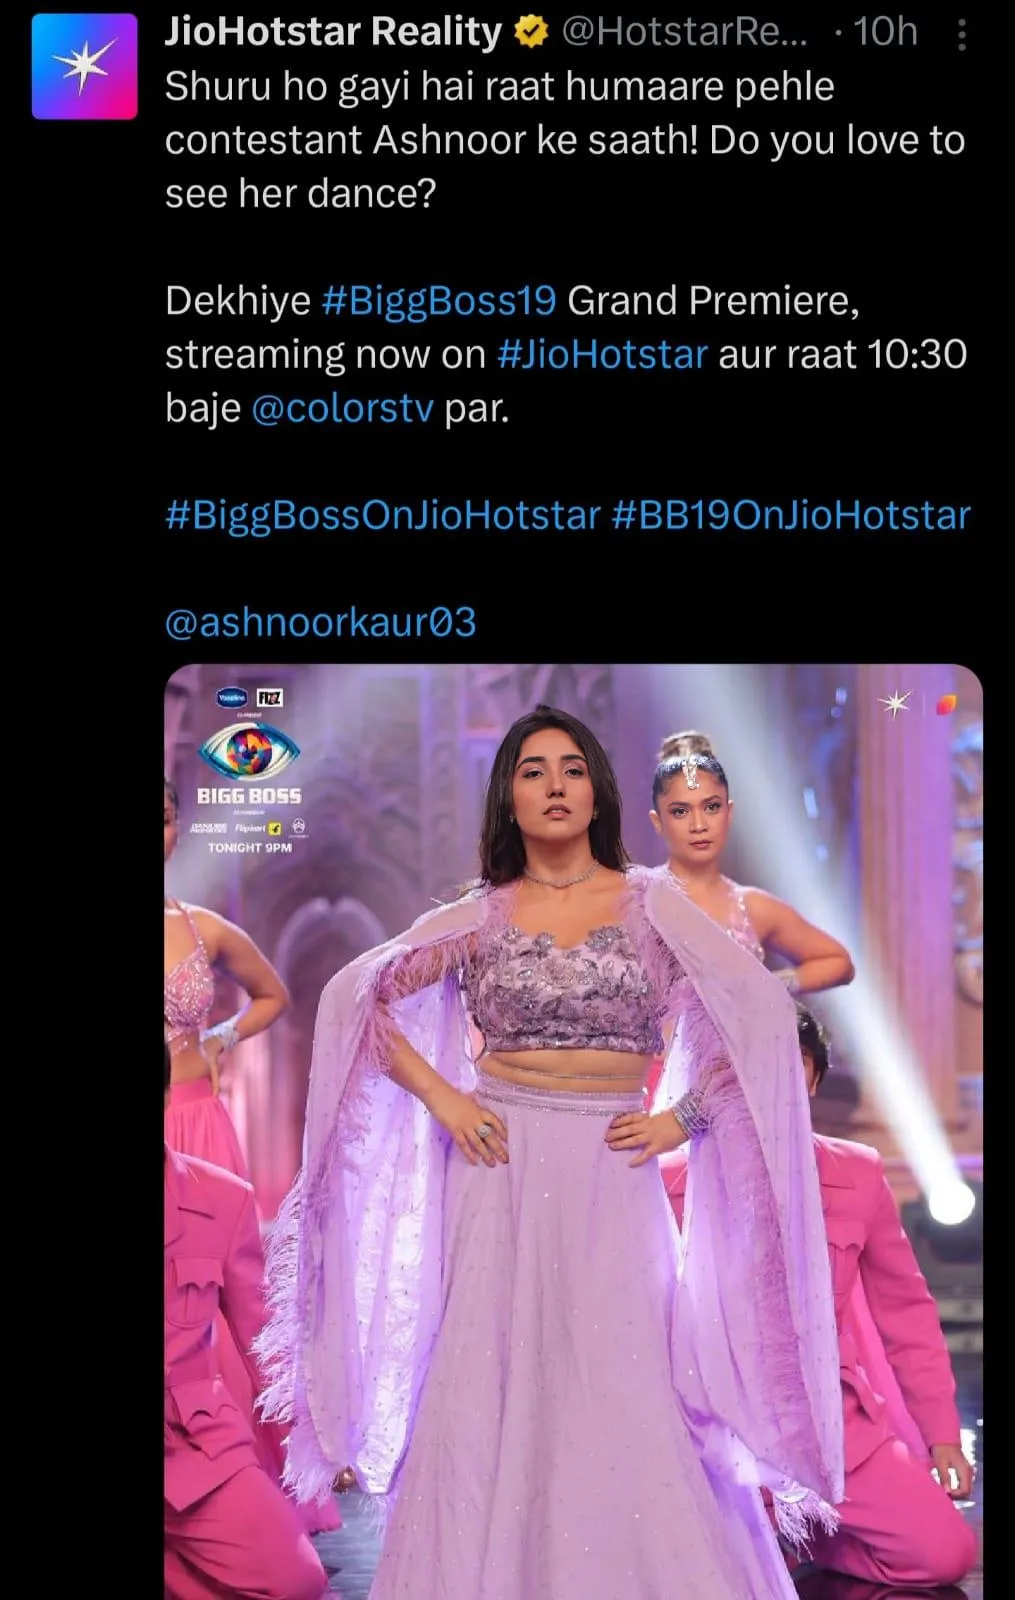The height and width of the screenshot is (1600, 1015).
Task: Tap the TONIGHT 9PM text on photo
Action: 249,847
